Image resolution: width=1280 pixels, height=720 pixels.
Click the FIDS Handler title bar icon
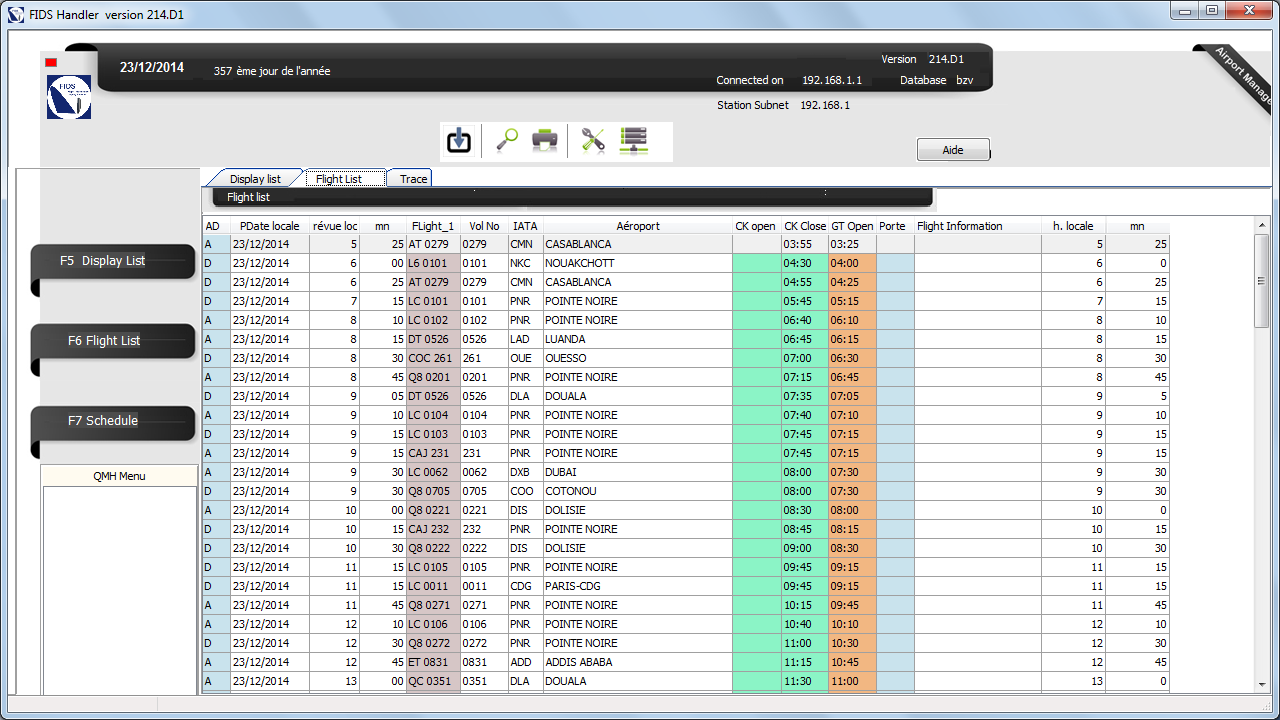click(15, 15)
